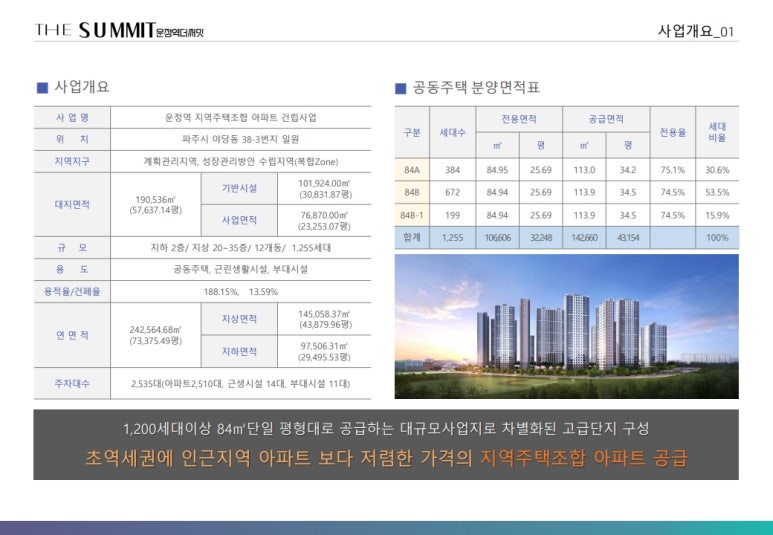
Task: Select the 84B-1 row label
Action: (x=412, y=215)
